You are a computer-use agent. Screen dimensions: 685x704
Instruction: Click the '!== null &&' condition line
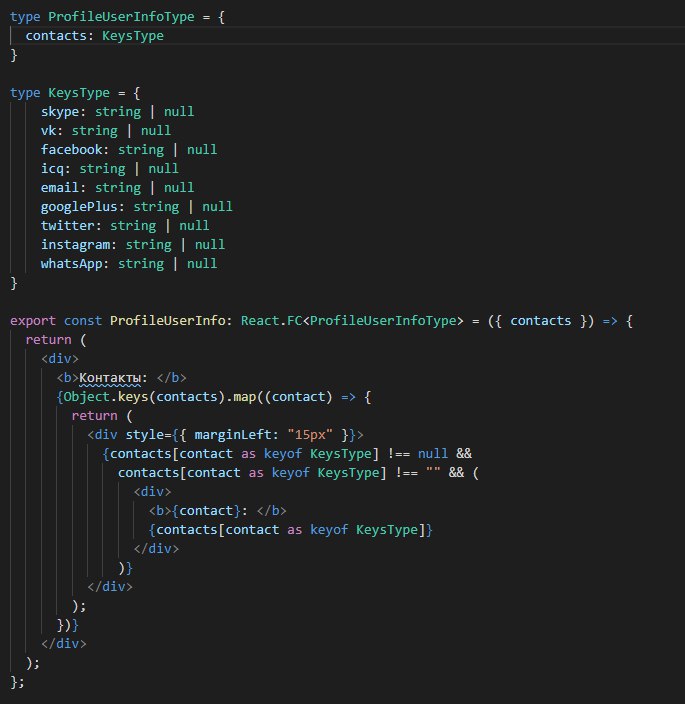(287, 454)
